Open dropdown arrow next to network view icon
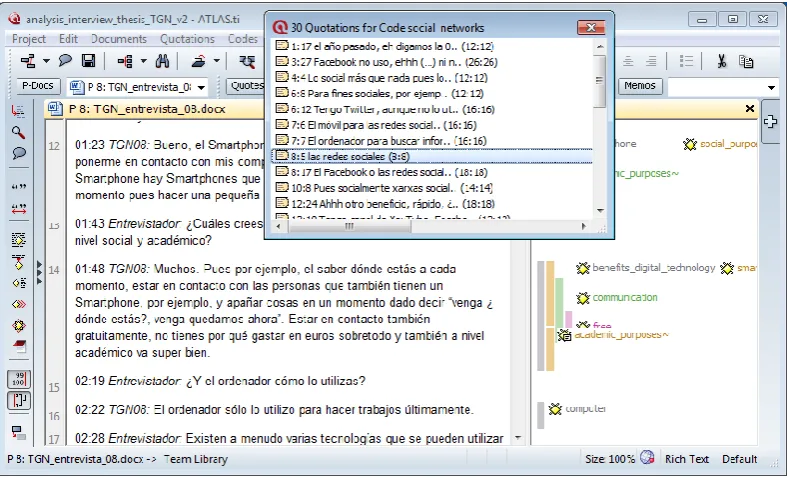 pyautogui.click(x=46, y=61)
